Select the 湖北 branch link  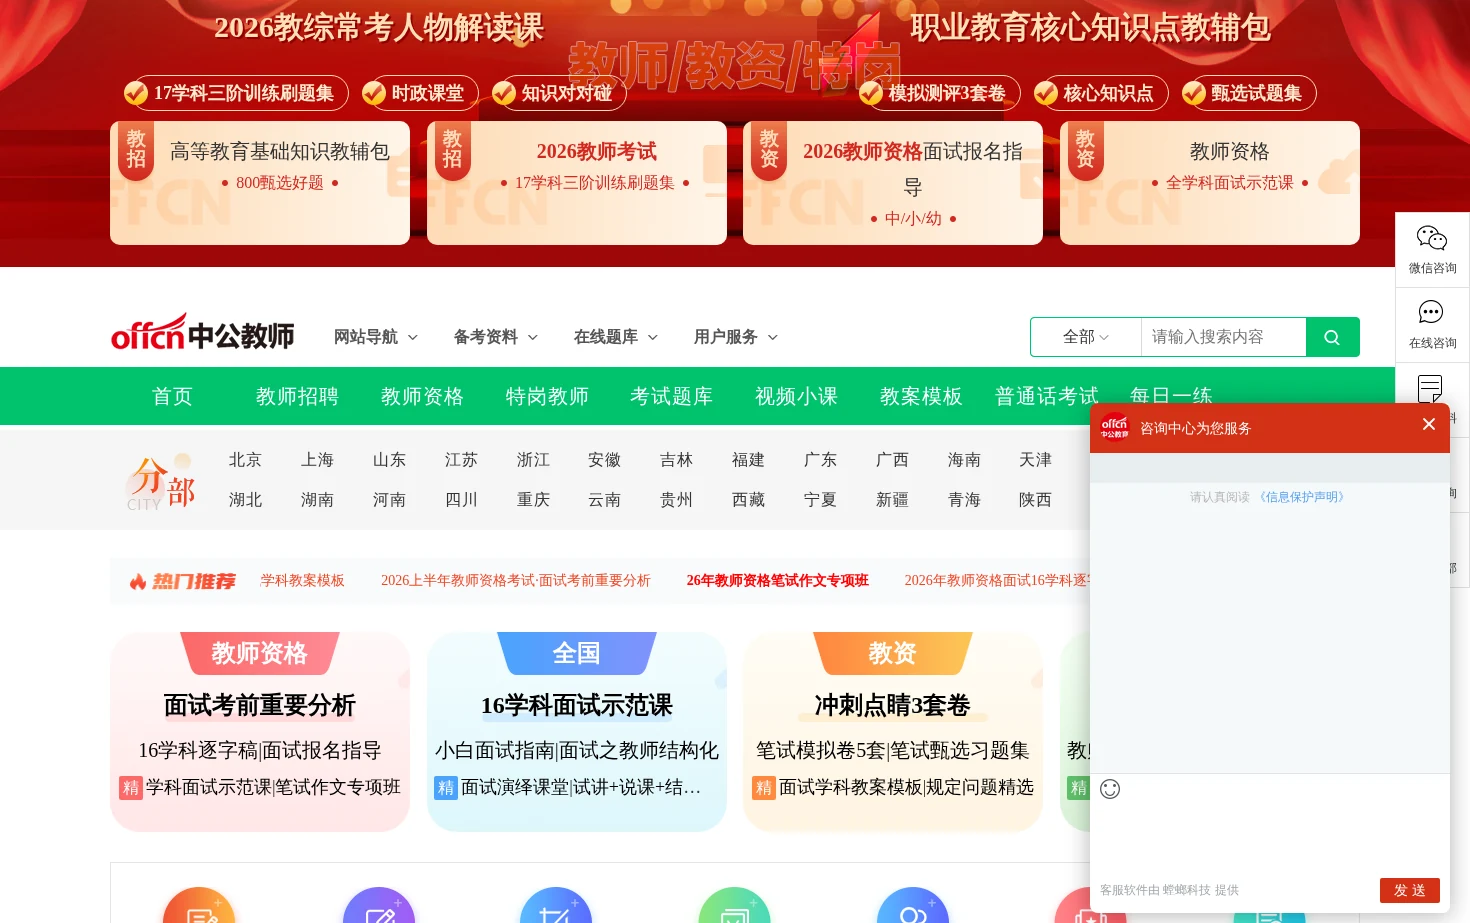coord(245,499)
